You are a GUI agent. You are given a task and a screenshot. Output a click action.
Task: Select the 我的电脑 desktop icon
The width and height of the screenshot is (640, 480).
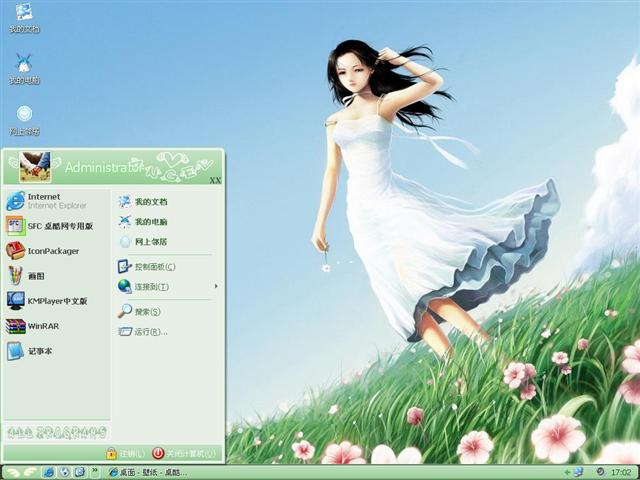click(x=24, y=68)
